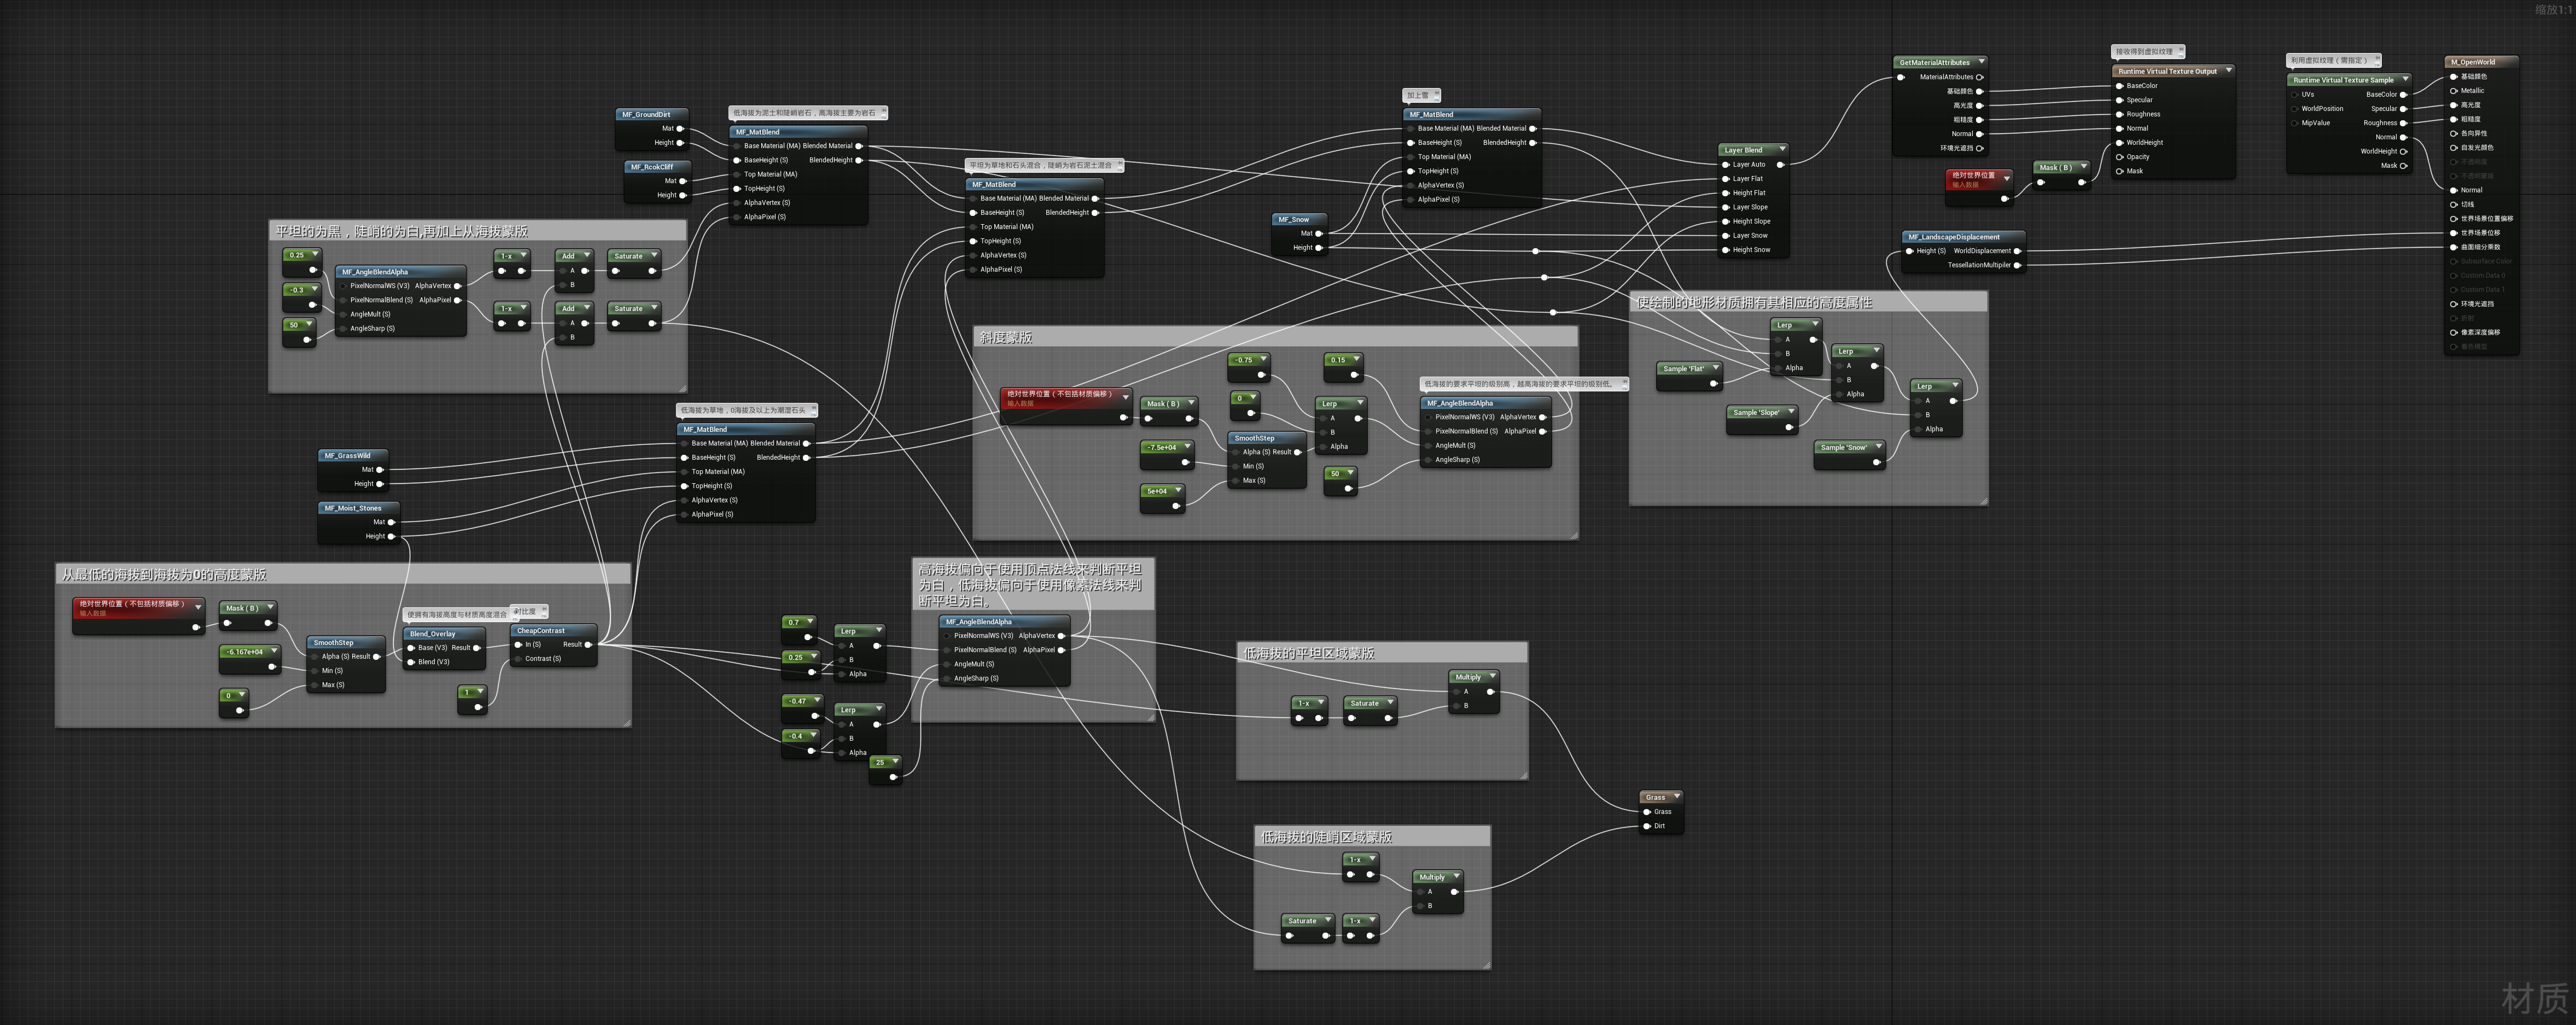Click the Metallic input pin on M_OpenWorld
2576x1025 pixels.
coord(2453,91)
